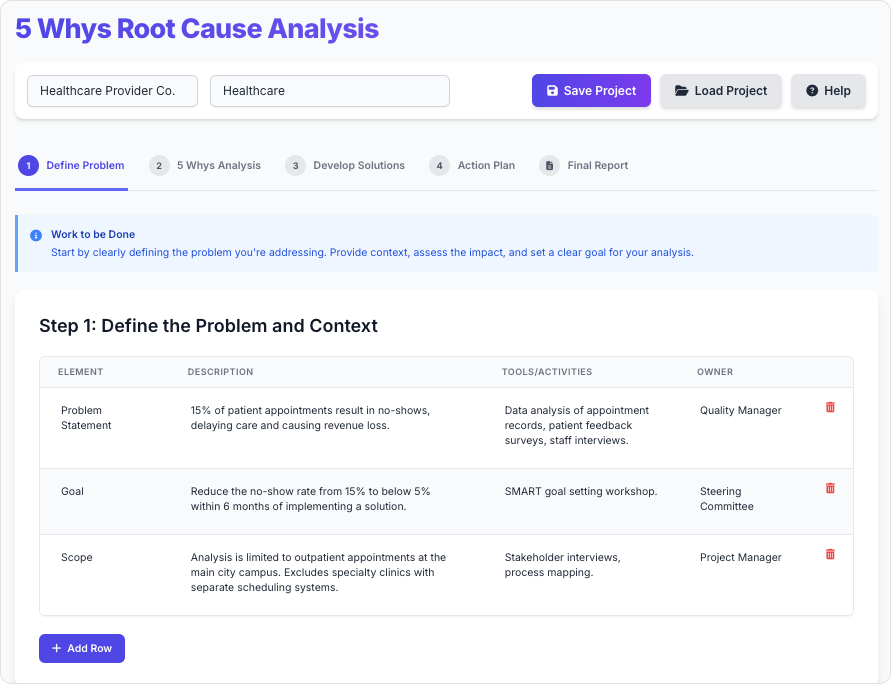Switch to the 5 Whys Analysis tab

(205, 166)
